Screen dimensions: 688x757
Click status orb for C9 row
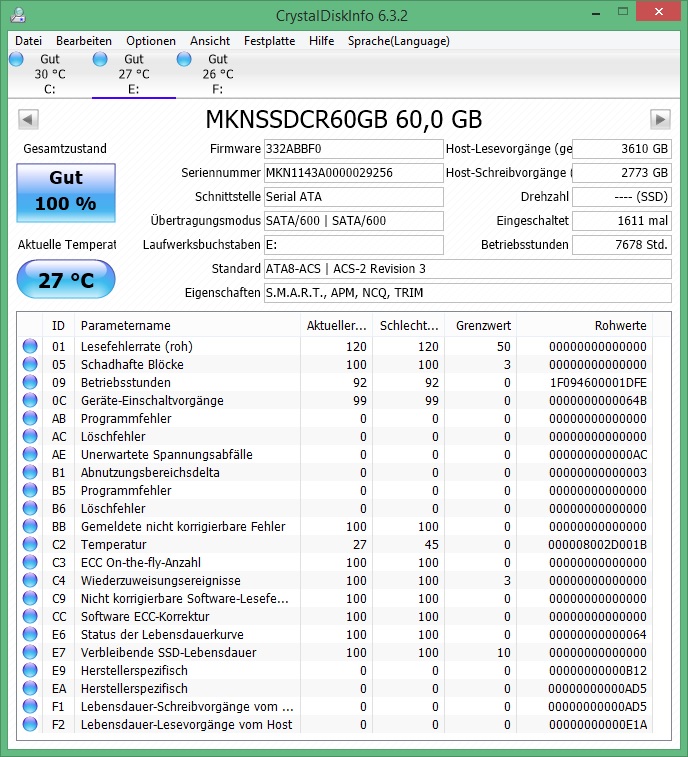[x=30, y=598]
